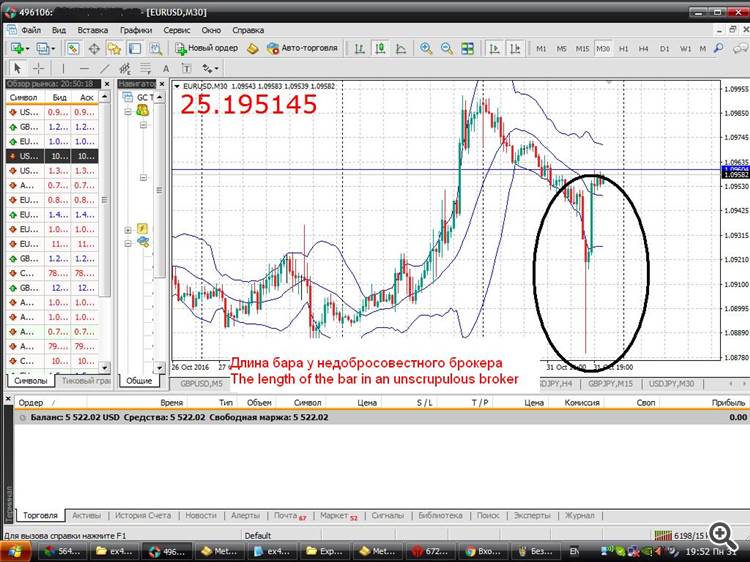The image size is (750, 562).
Task: Switch to the Эксперты tab
Action: (x=532, y=515)
